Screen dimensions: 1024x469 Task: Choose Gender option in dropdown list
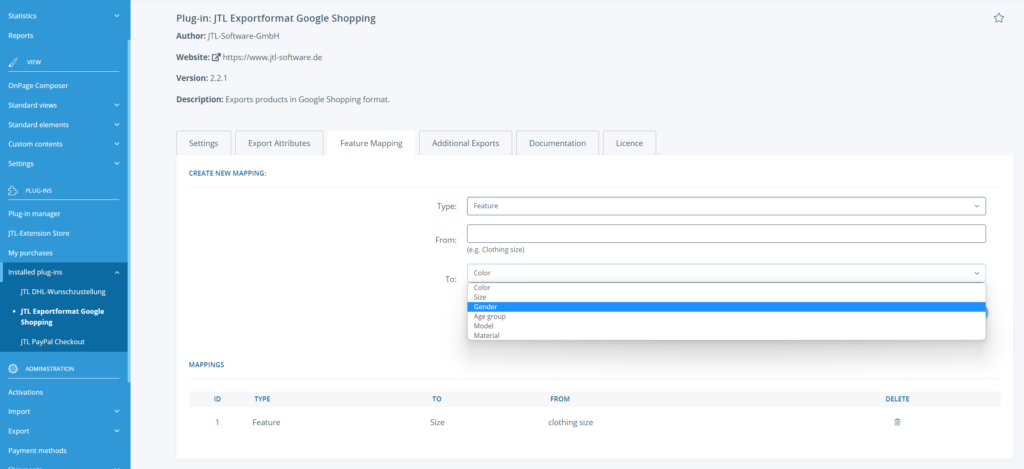[x=726, y=307]
